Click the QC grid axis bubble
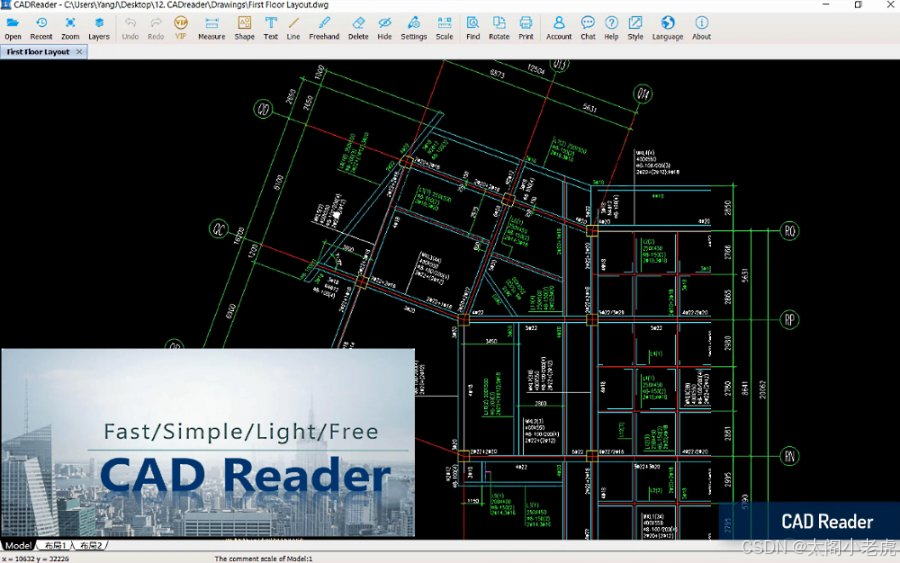The width and height of the screenshot is (900, 563). pos(219,228)
